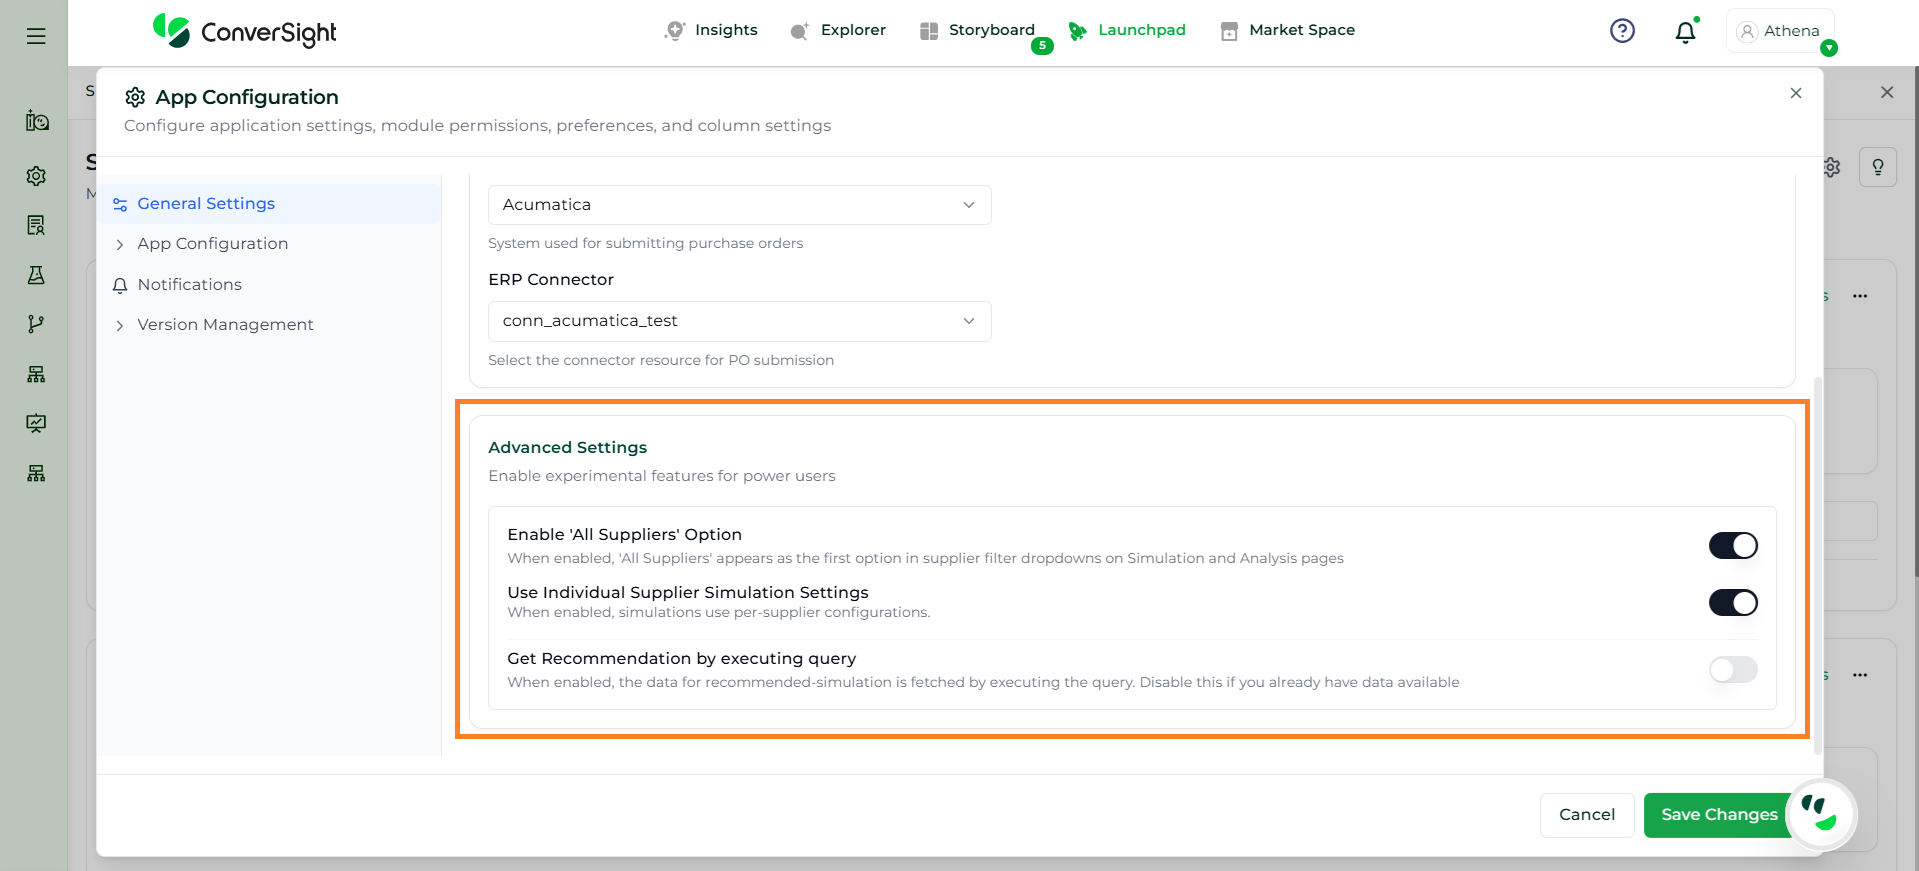This screenshot has width=1919, height=871.
Task: Open the hamburger menu icon
Action: coord(36,36)
